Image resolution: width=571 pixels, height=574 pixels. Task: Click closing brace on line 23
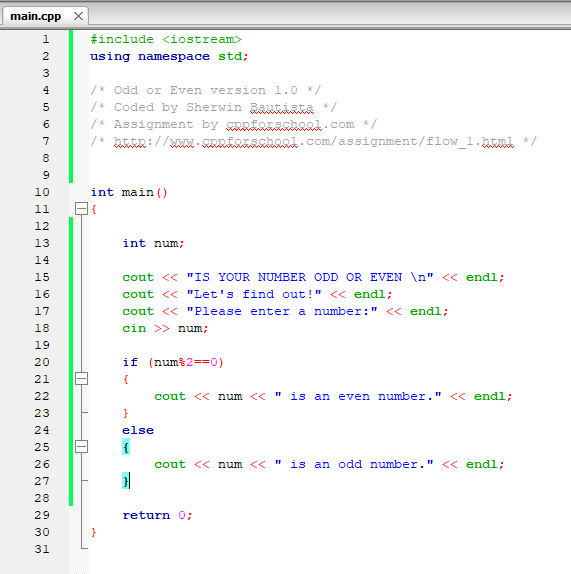point(126,413)
